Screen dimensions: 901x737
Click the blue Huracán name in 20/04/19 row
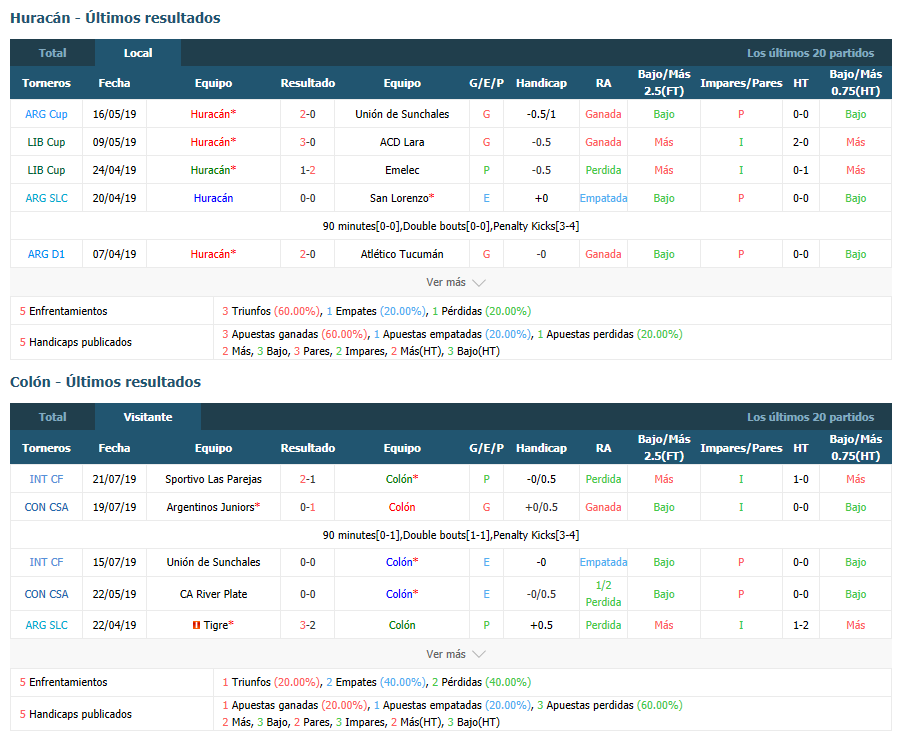[x=213, y=198]
